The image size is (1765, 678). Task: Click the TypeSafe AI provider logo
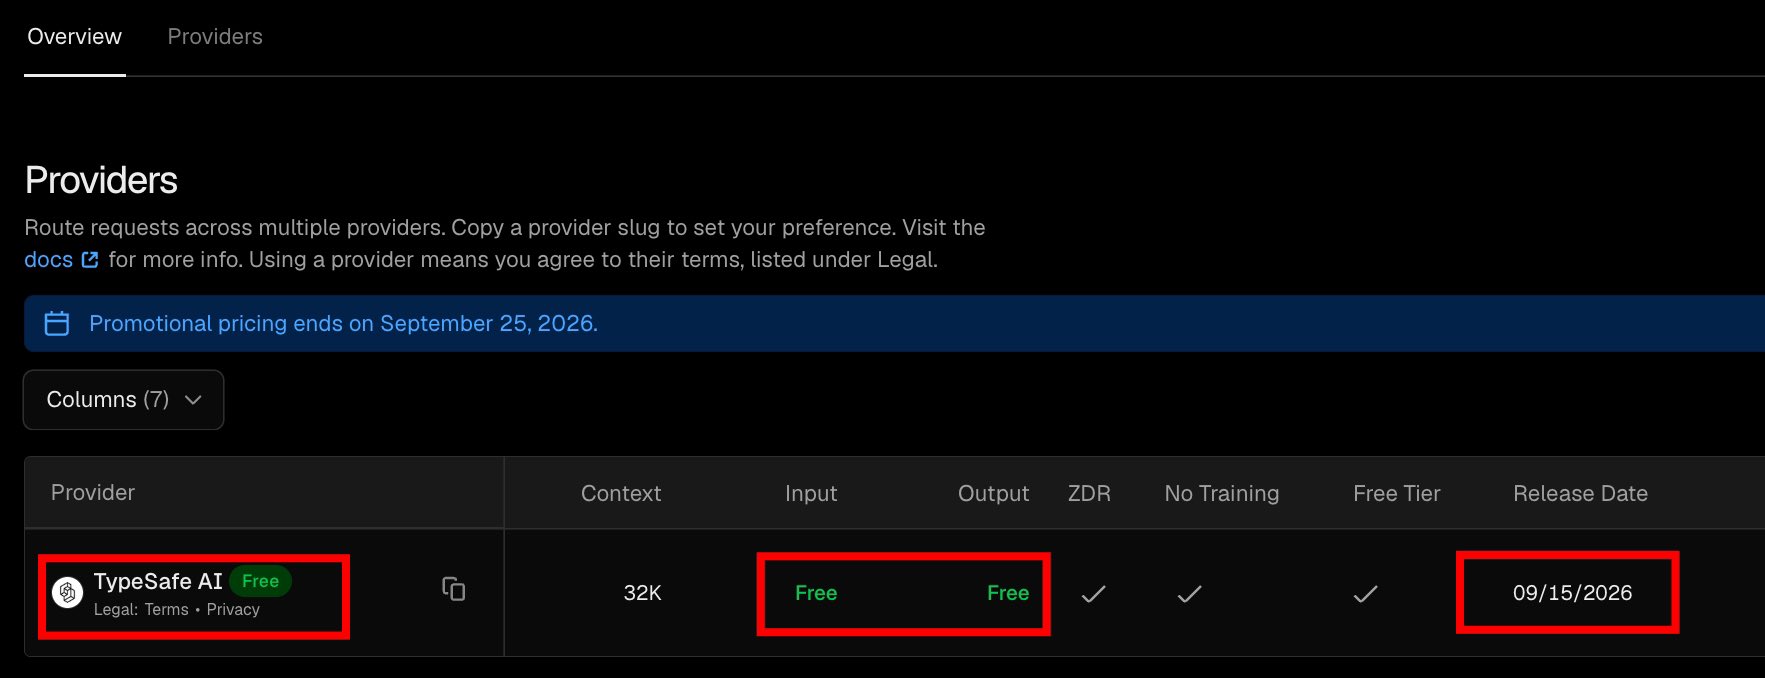pos(67,593)
